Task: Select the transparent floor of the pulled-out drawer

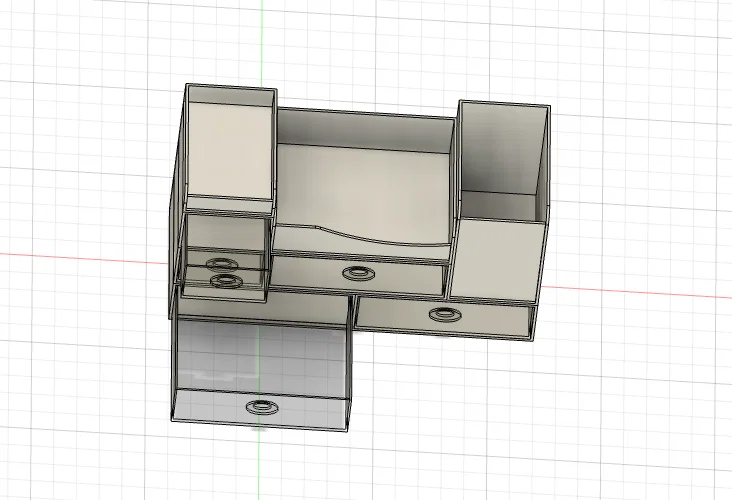Action: click(x=261, y=359)
